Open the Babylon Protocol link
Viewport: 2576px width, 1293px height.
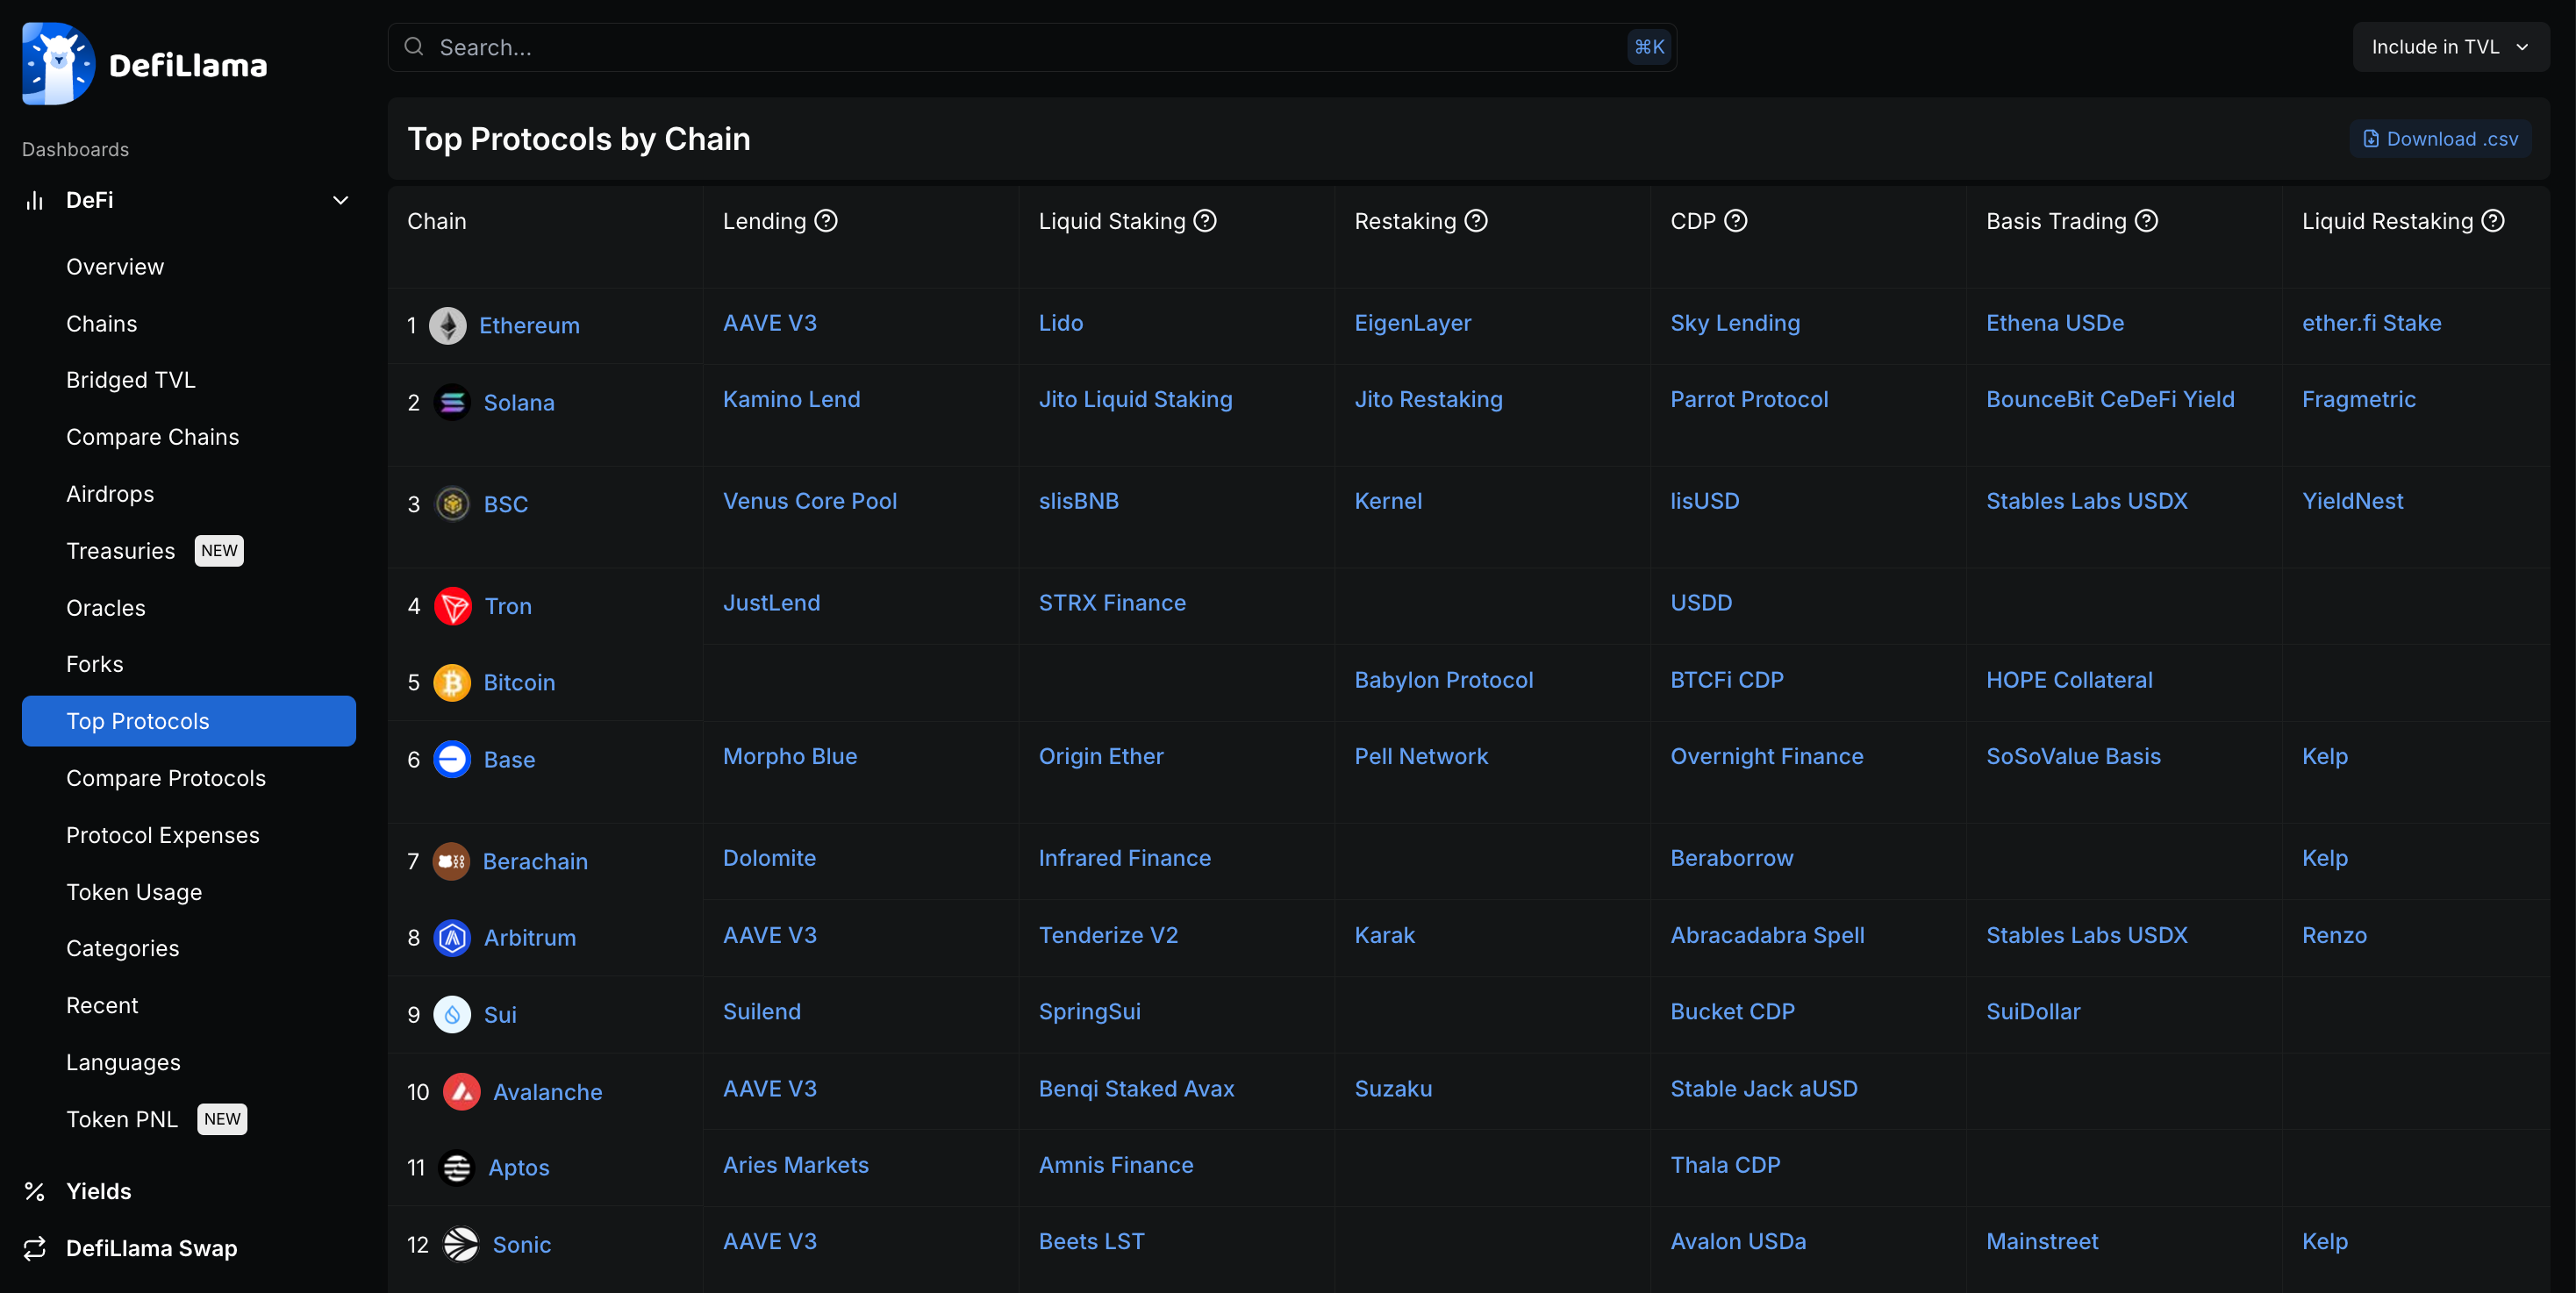click(x=1444, y=680)
